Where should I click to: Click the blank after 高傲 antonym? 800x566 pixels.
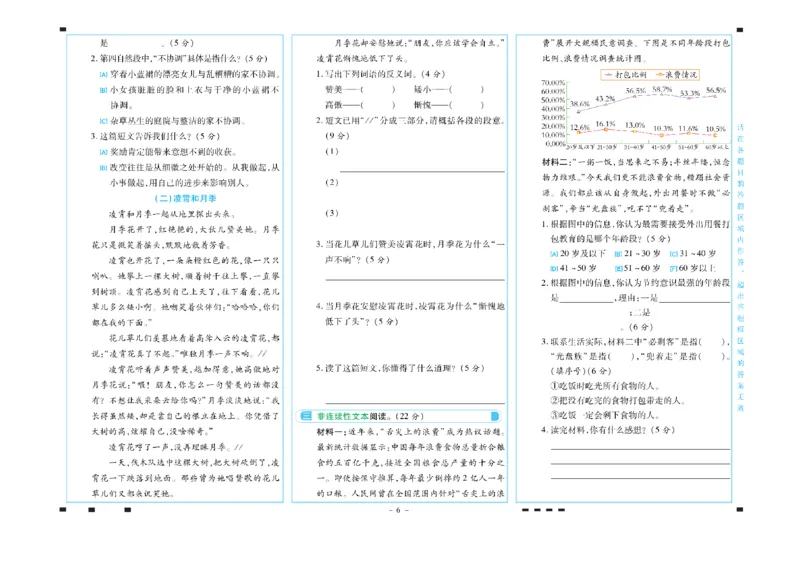coord(378,105)
